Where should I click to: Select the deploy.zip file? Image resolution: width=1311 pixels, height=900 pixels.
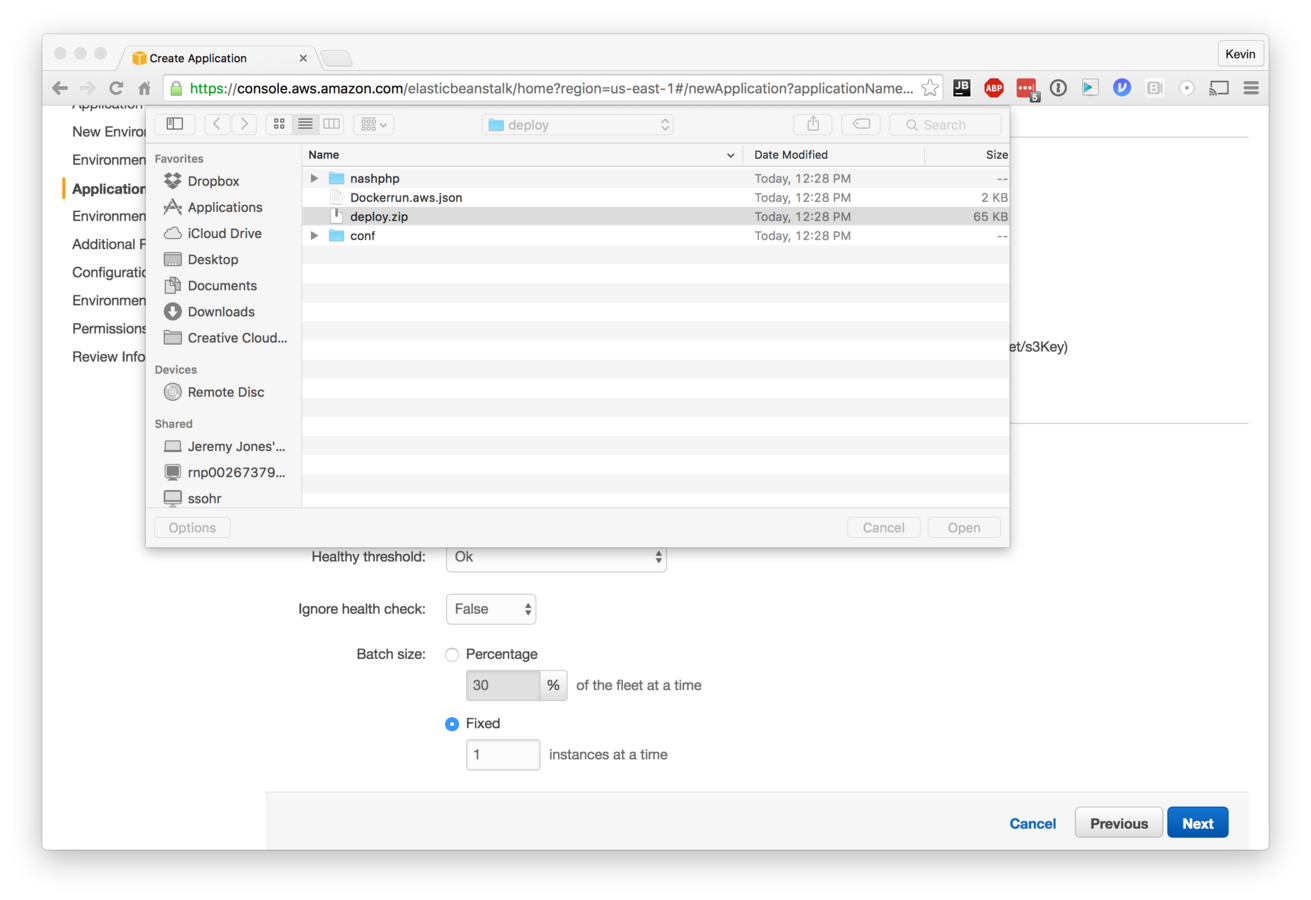(x=656, y=216)
